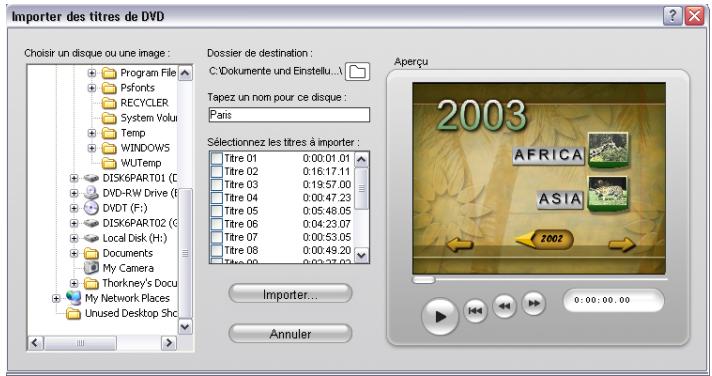Click the folder tree vertical scrollbar thumb
Viewport: 712px width, 376px height.
[185, 253]
